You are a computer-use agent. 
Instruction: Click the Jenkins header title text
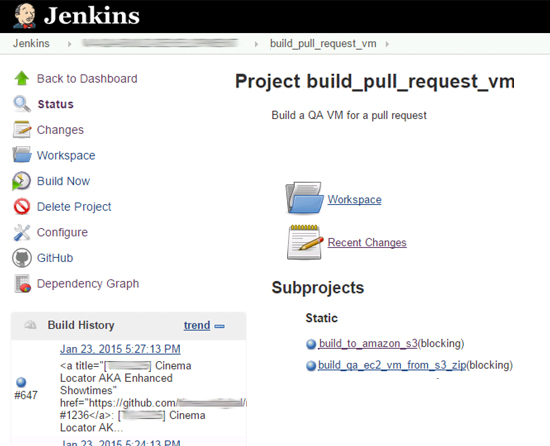click(x=92, y=16)
